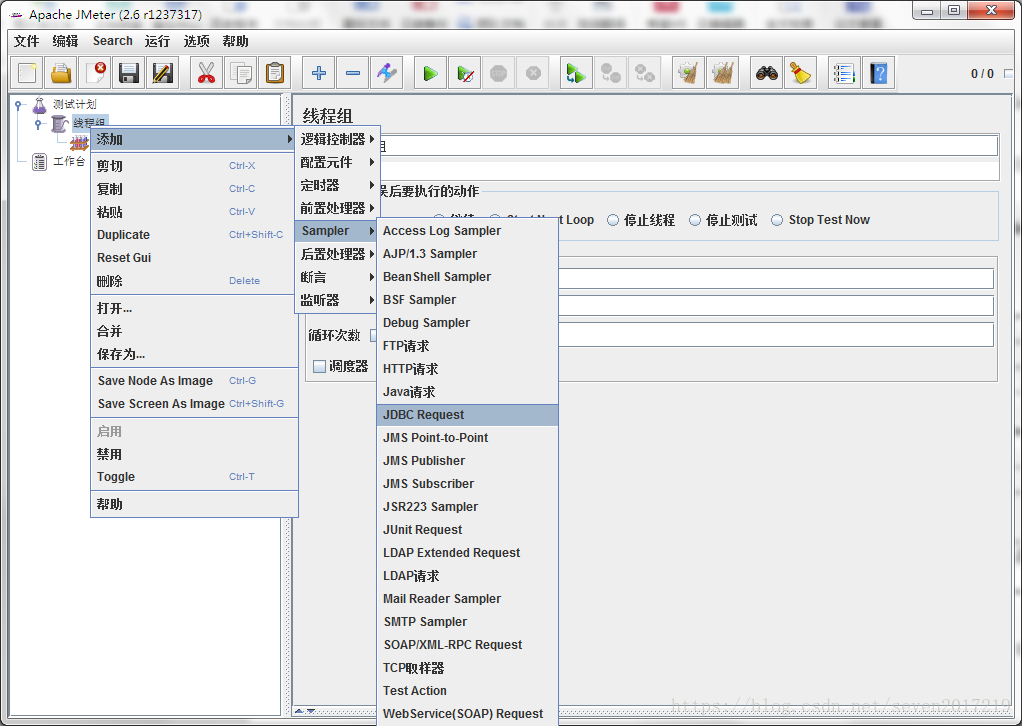Expand the 断言 submenu
The height and width of the screenshot is (726, 1022).
(x=337, y=277)
